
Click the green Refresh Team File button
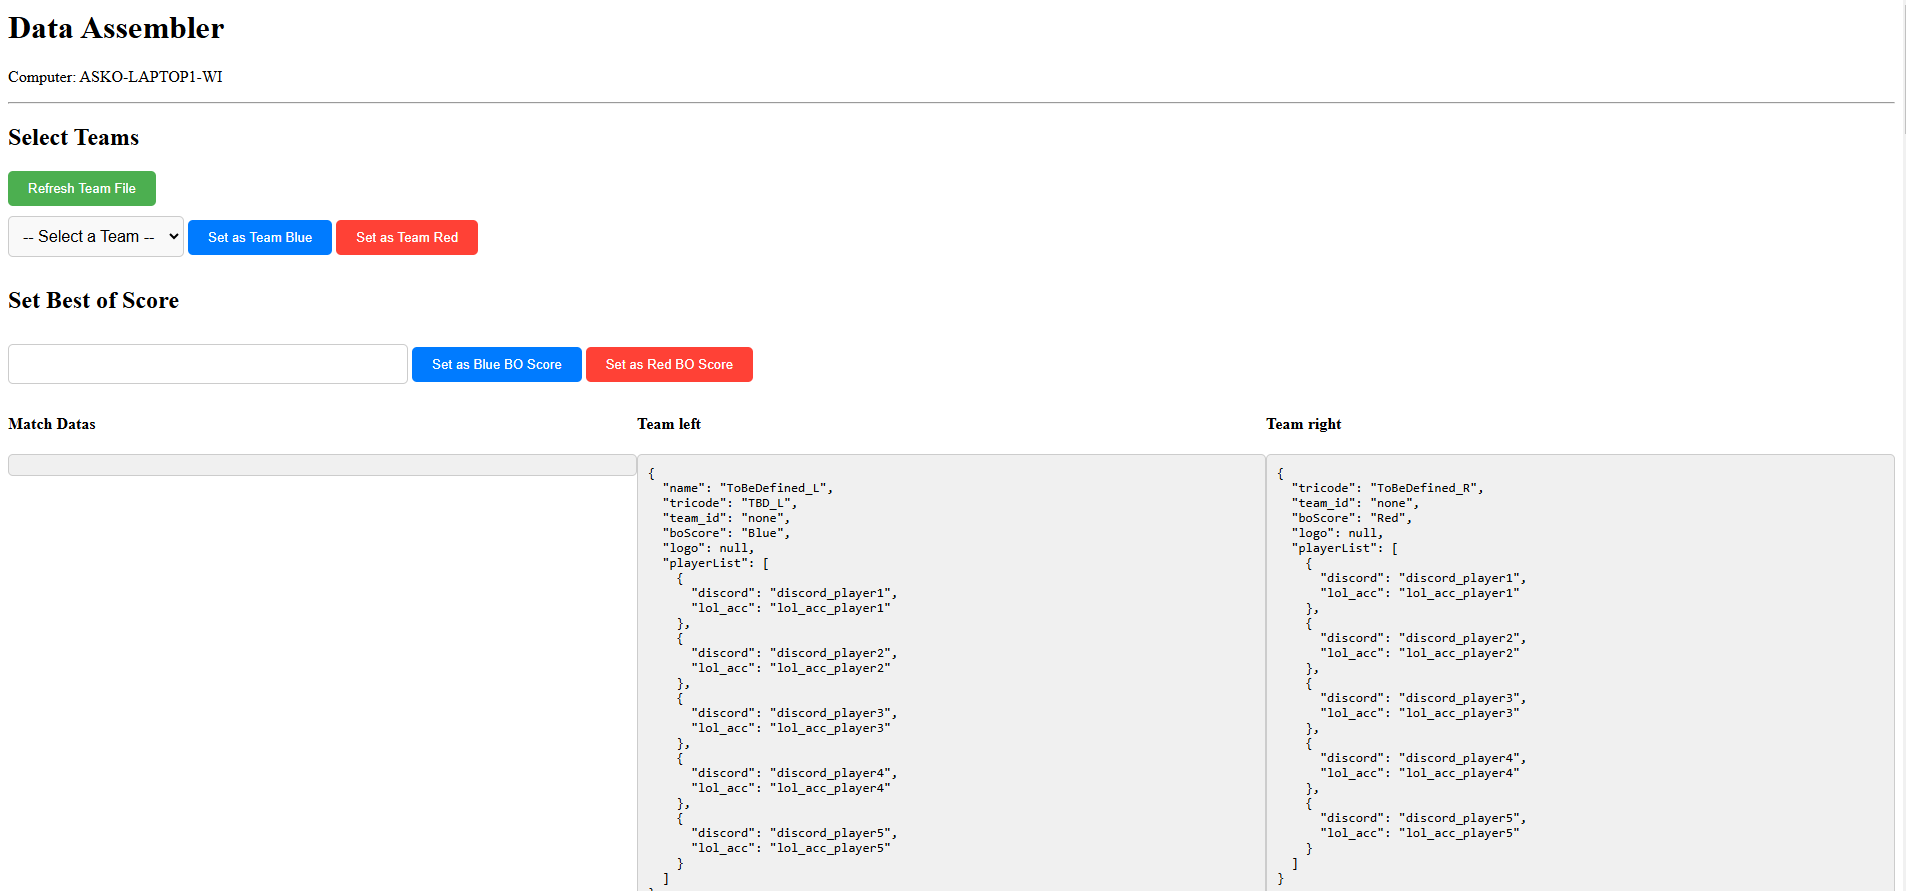tap(82, 188)
